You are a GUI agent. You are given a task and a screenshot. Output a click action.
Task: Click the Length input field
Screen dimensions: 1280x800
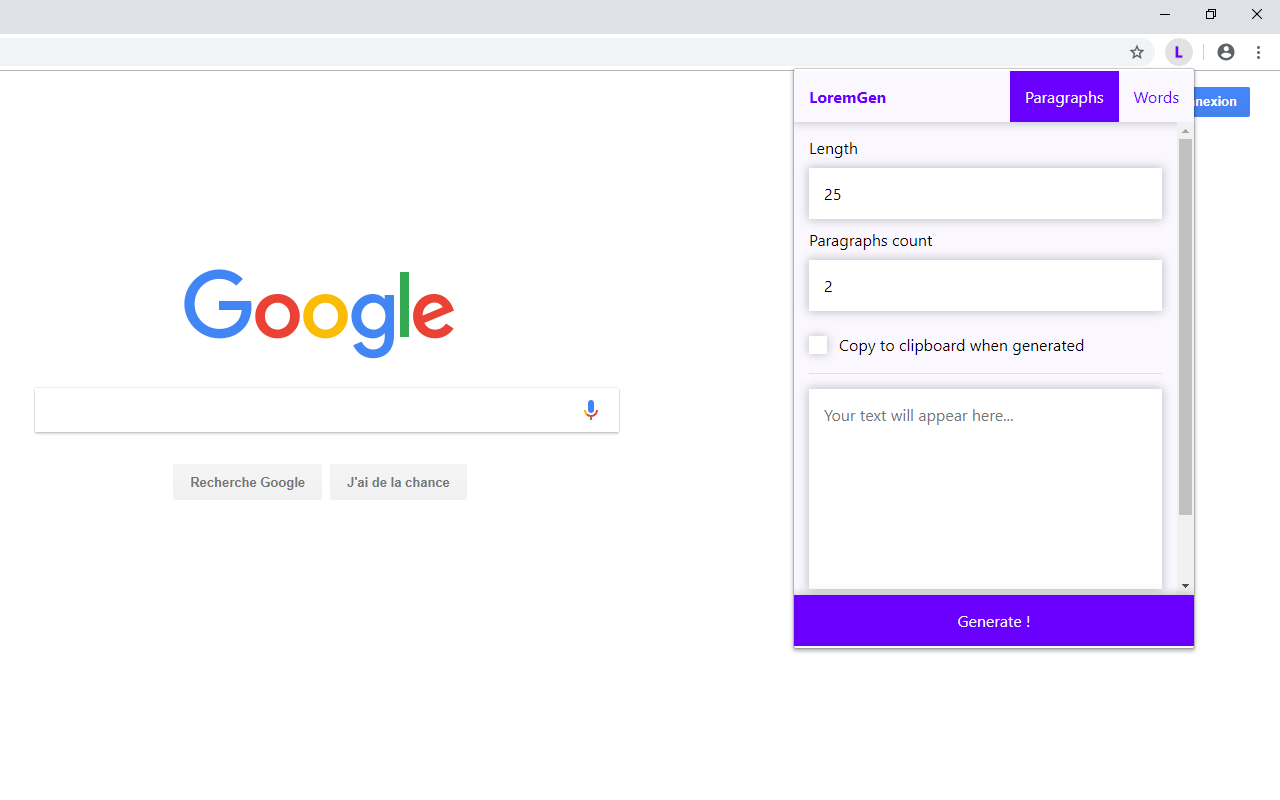[x=985, y=194]
